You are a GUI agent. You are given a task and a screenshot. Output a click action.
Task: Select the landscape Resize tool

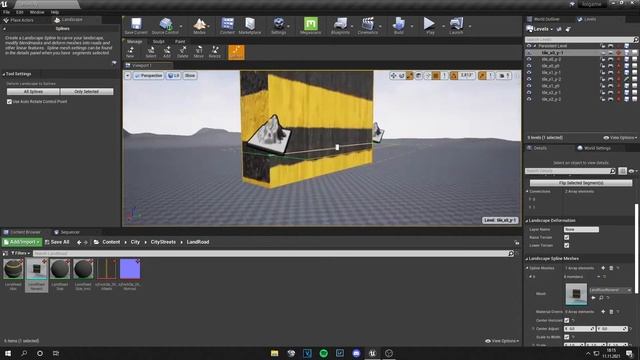215,52
